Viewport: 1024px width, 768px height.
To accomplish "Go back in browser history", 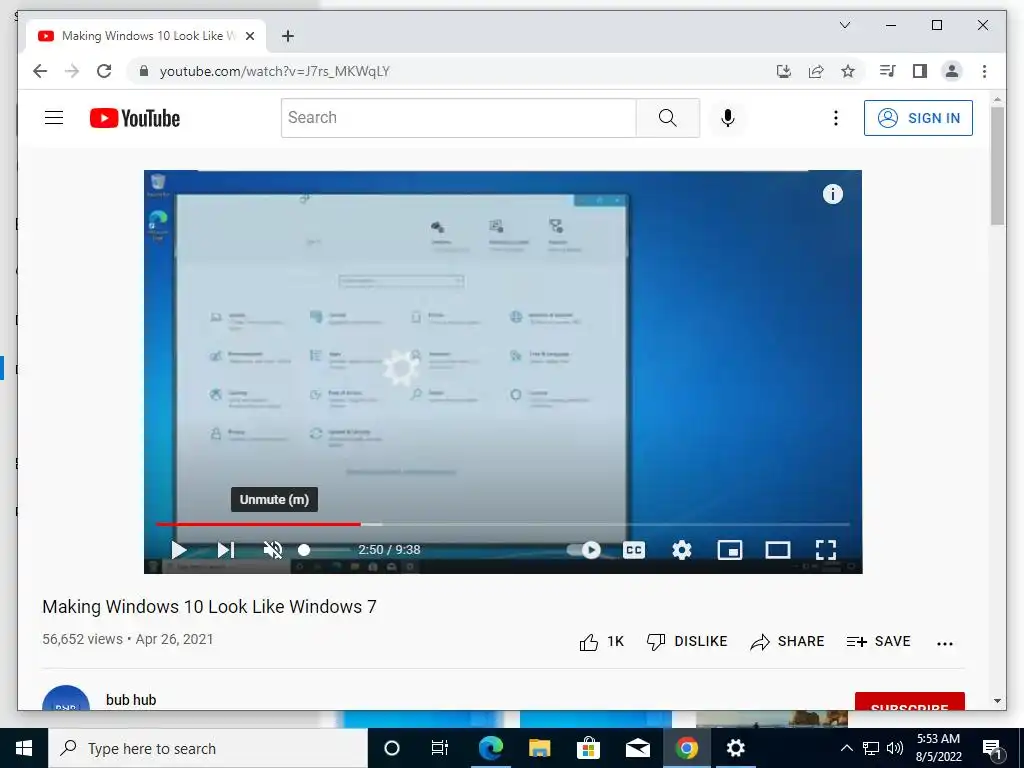I will (x=40, y=71).
